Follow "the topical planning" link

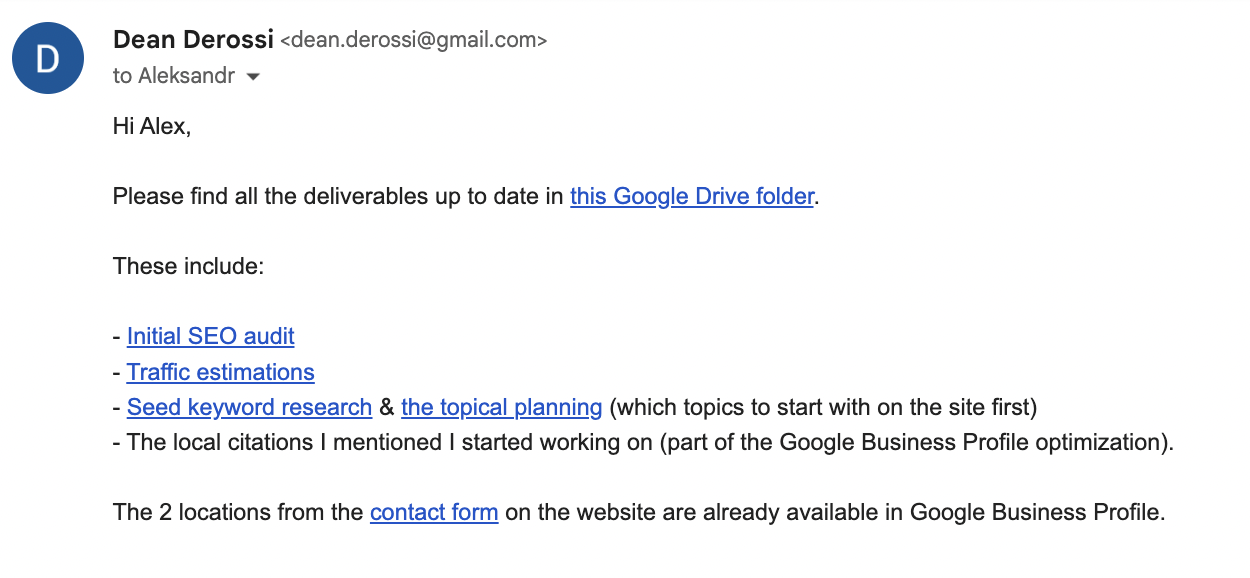[x=502, y=407]
